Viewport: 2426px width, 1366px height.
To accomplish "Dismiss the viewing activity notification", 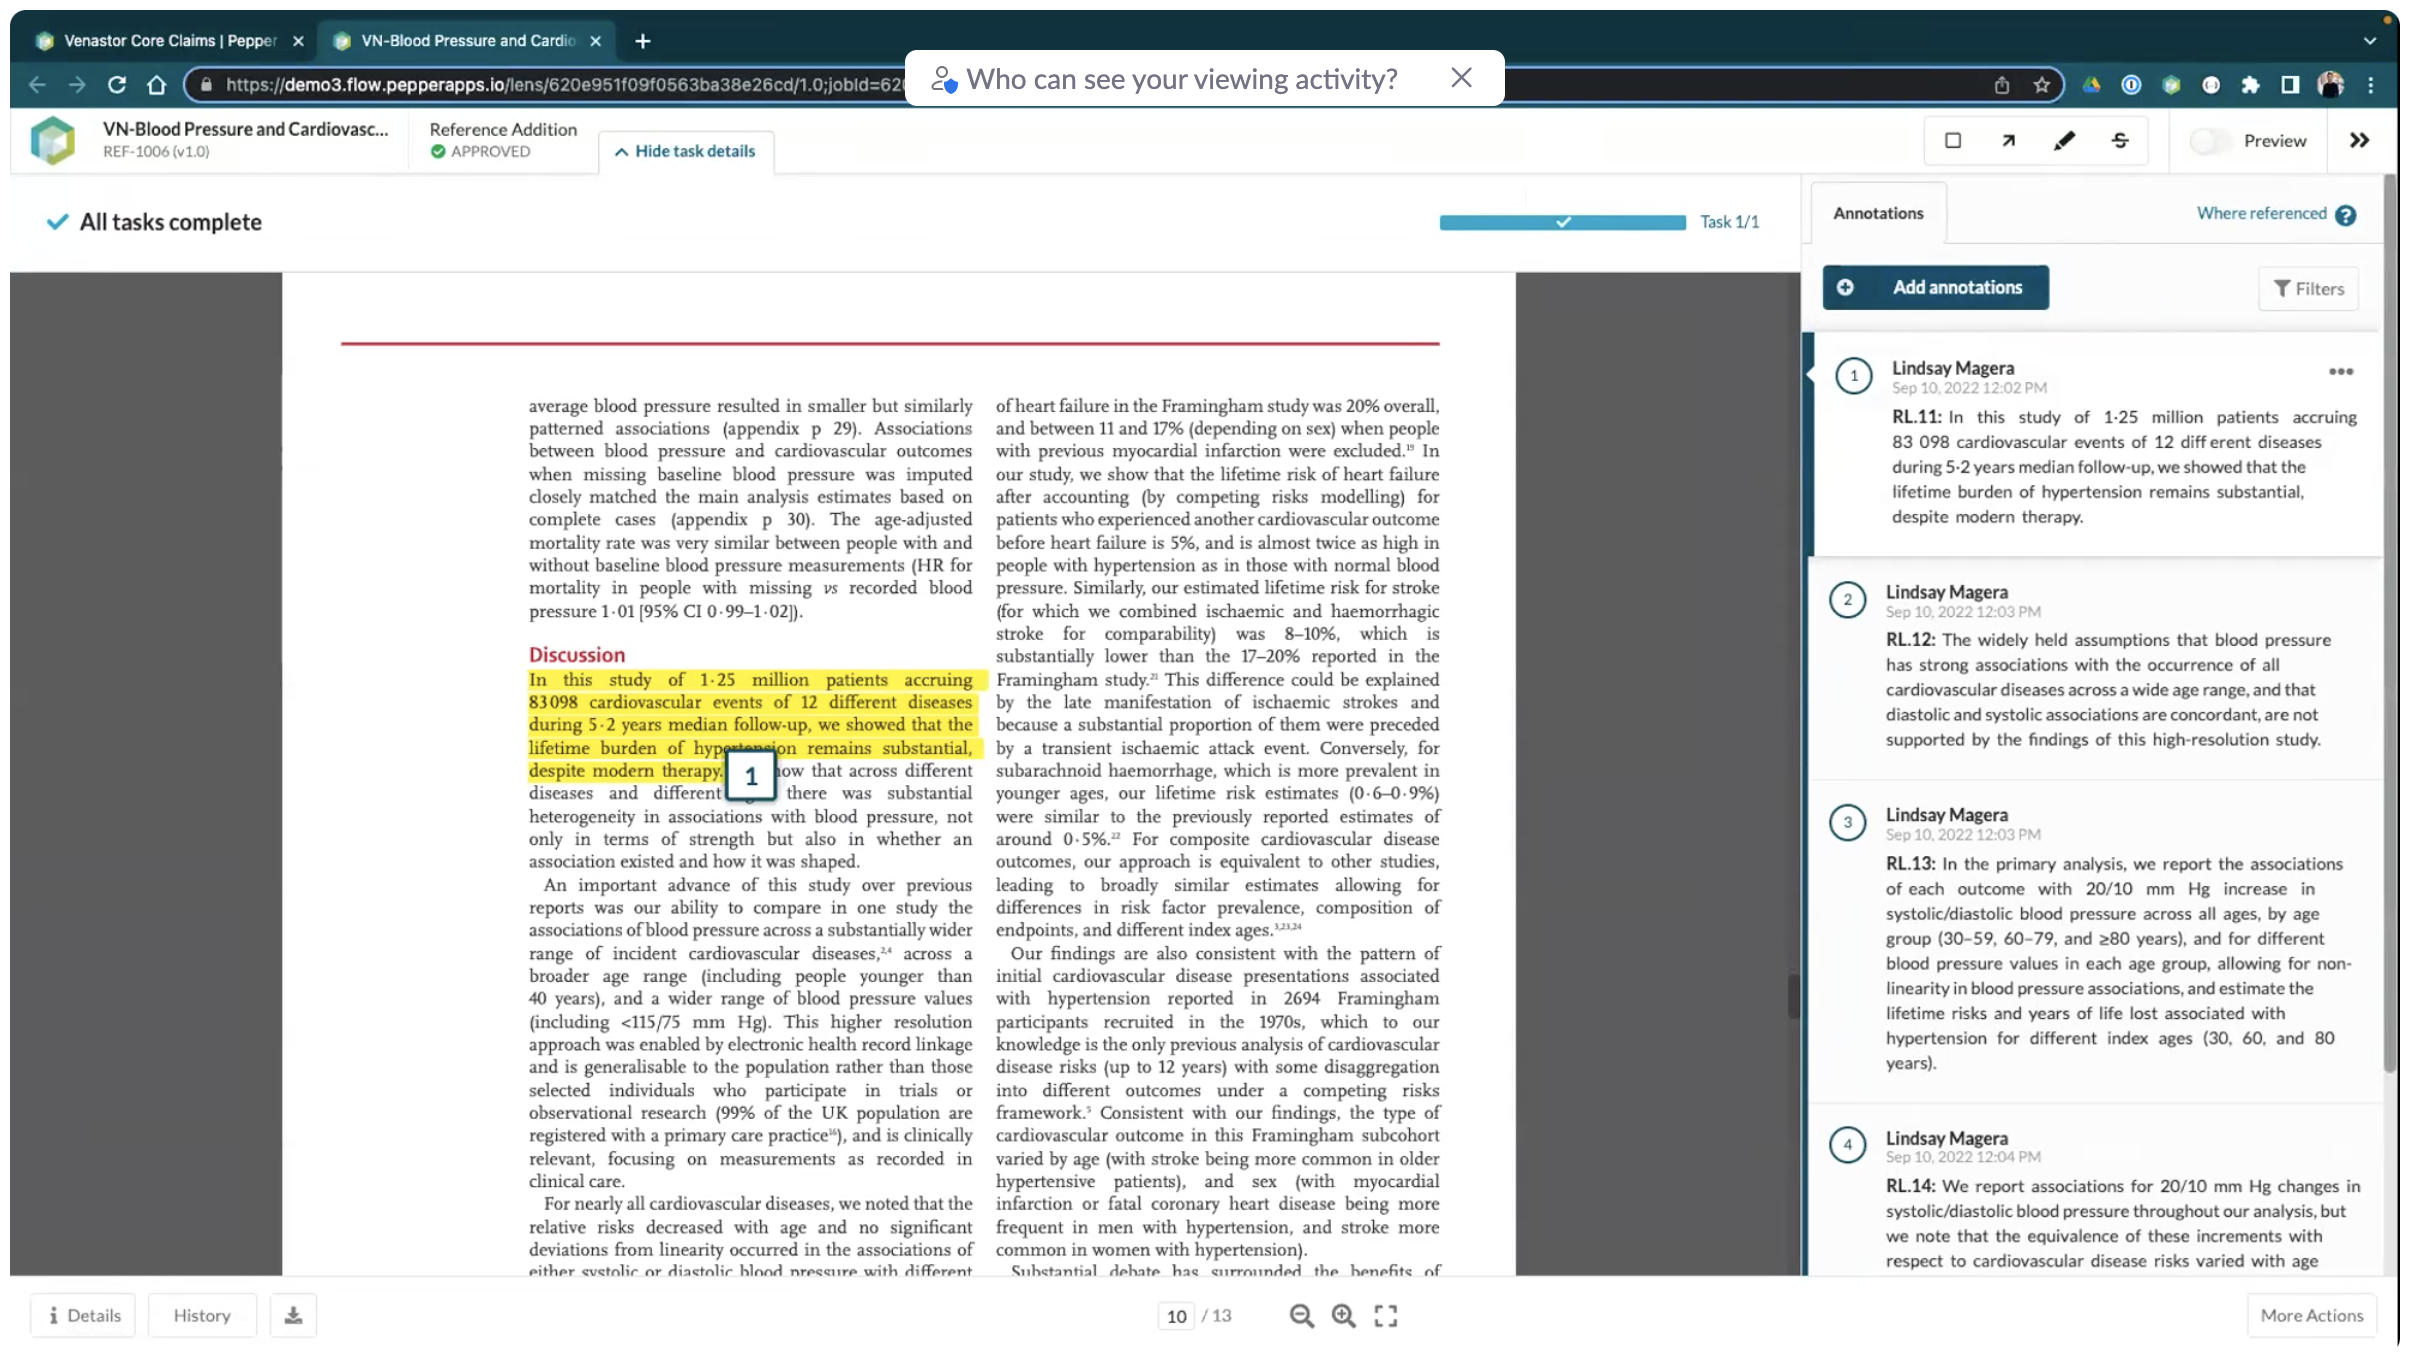I will (1461, 77).
